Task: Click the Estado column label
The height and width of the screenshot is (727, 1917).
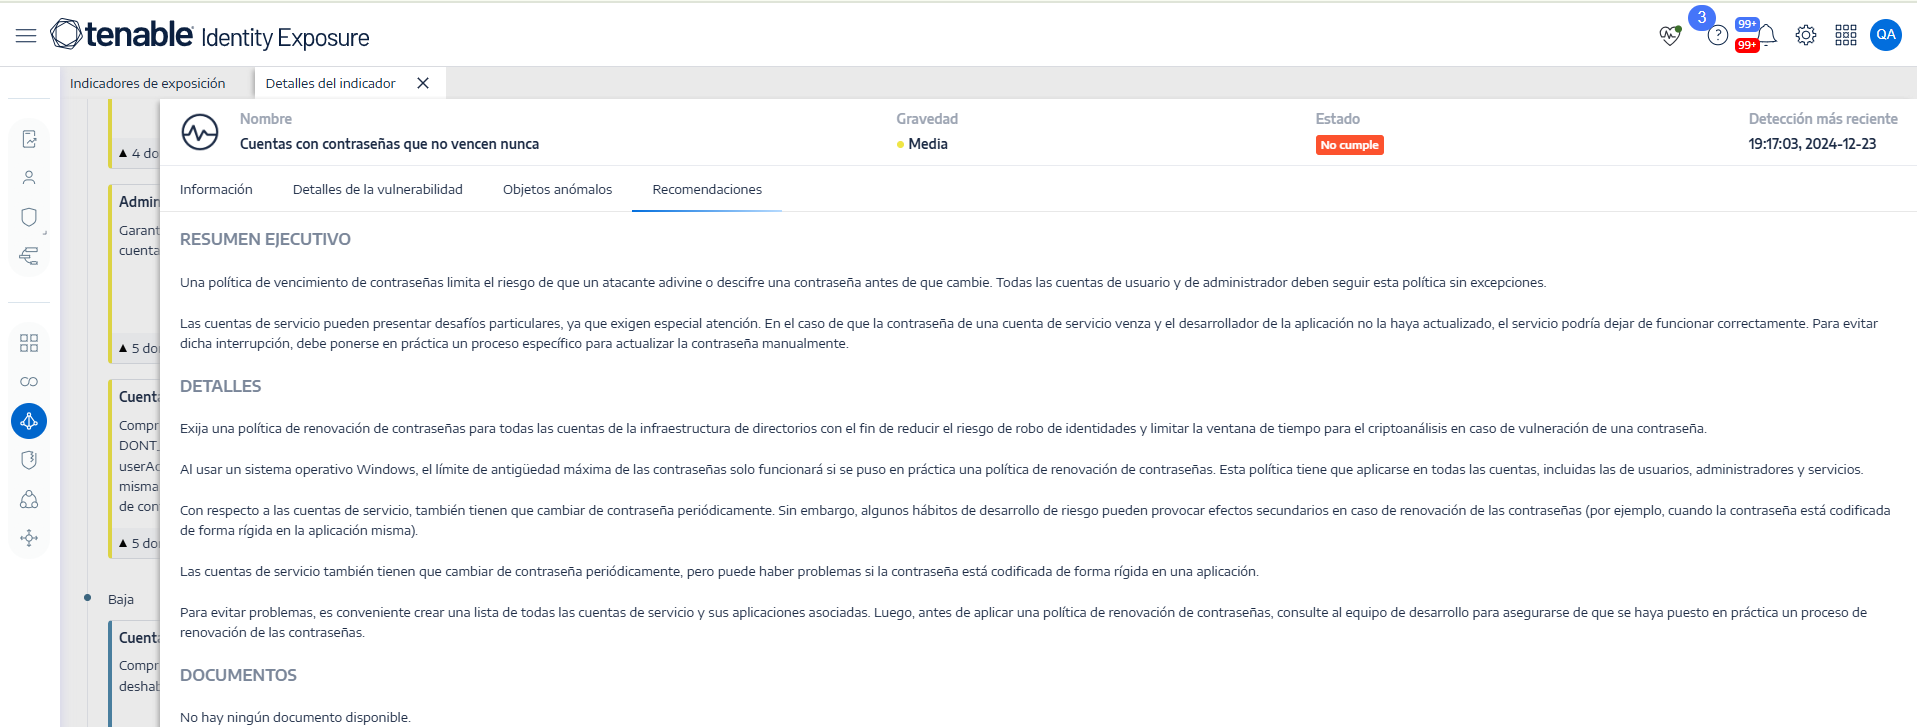Action: click(x=1337, y=119)
